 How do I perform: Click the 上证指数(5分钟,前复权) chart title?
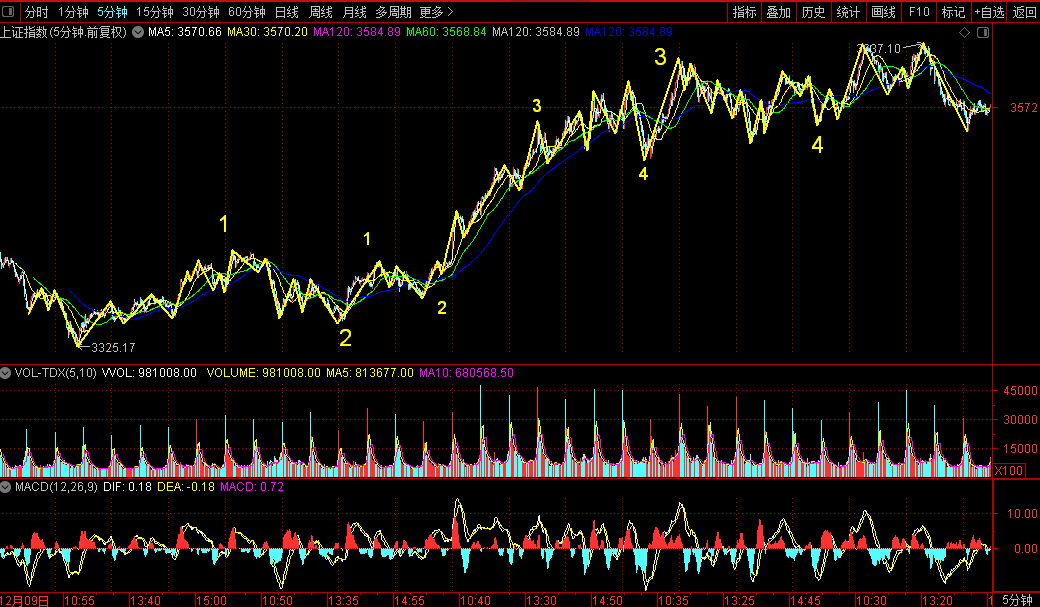[x=64, y=32]
